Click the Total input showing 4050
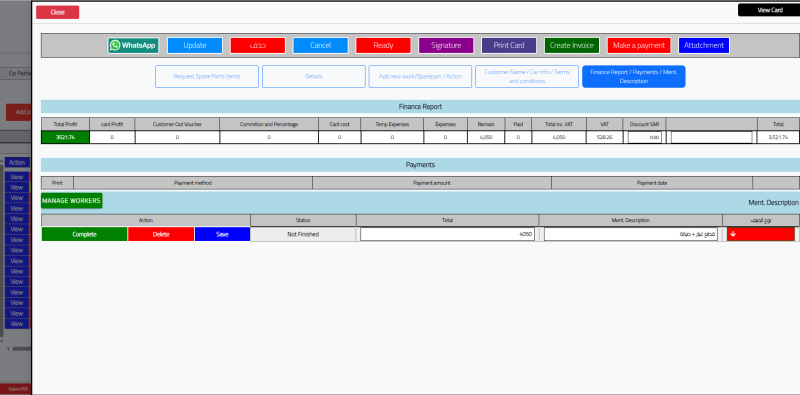Image resolution: width=800 pixels, height=395 pixels. (447, 234)
